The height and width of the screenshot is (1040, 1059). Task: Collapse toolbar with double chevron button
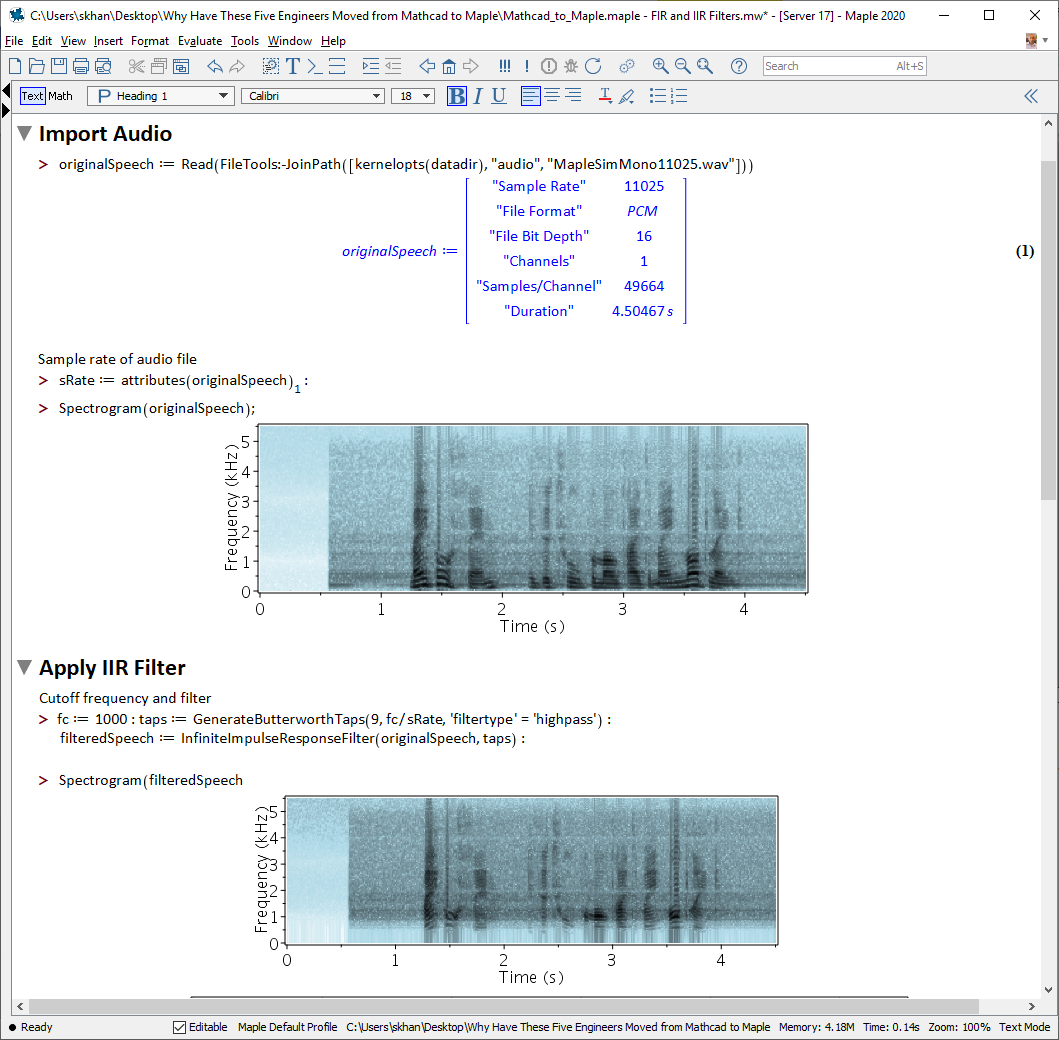pos(1031,96)
